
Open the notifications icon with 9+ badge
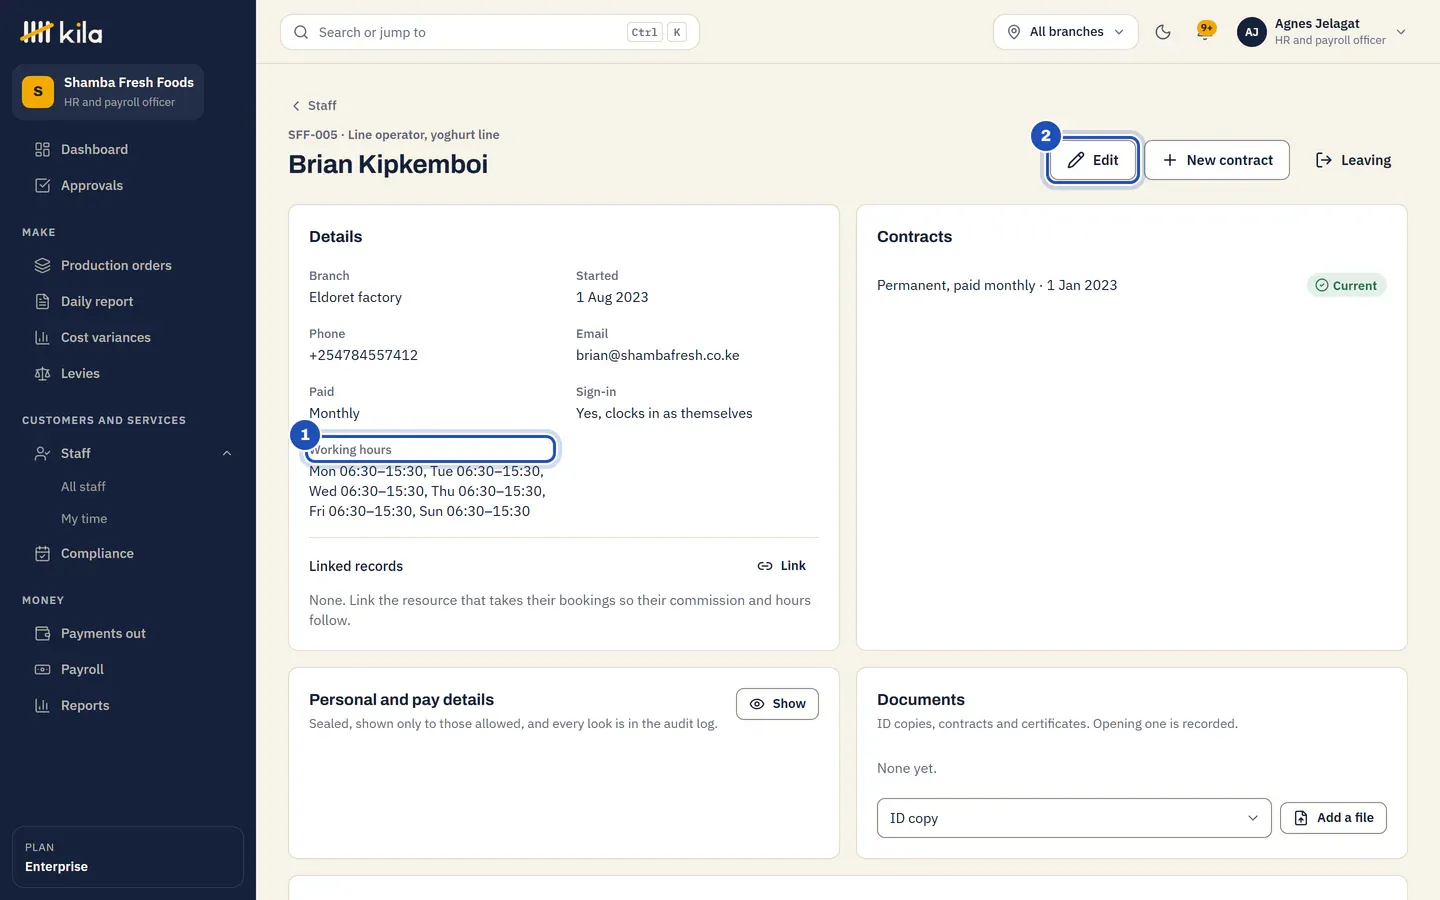tap(1206, 31)
